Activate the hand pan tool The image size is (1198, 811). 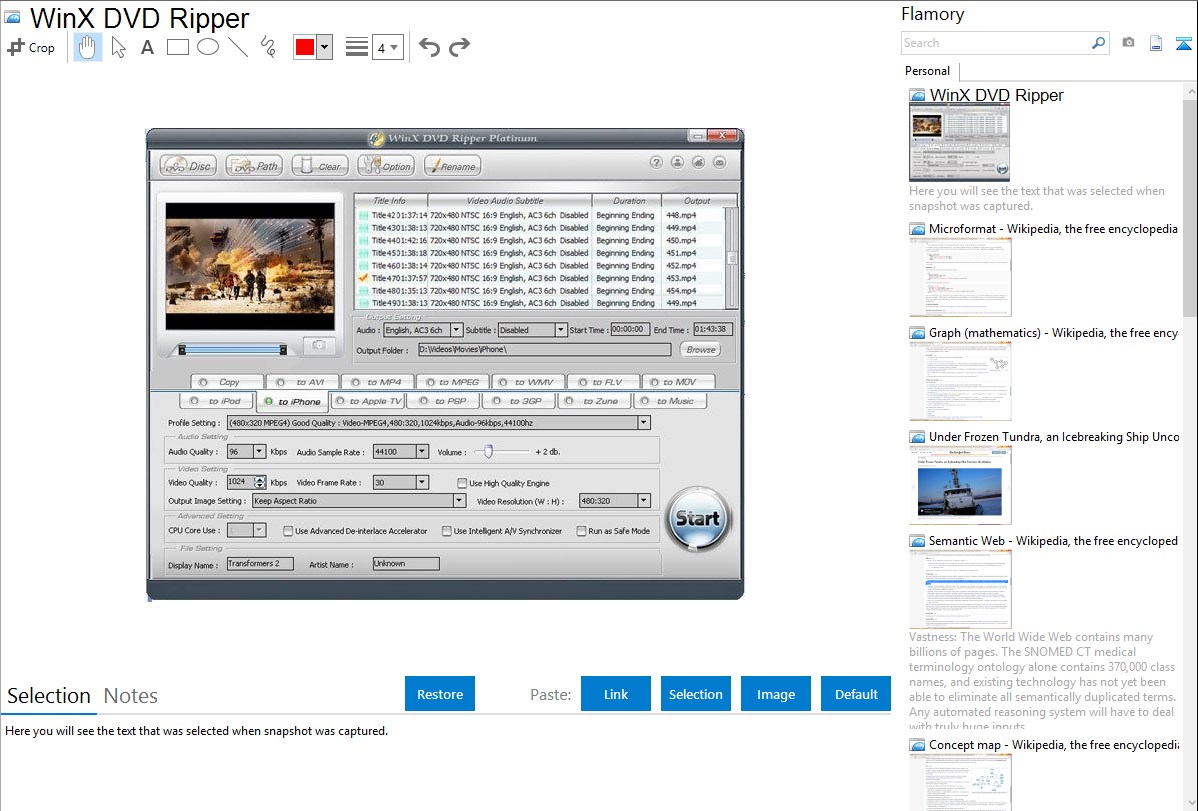tap(87, 47)
